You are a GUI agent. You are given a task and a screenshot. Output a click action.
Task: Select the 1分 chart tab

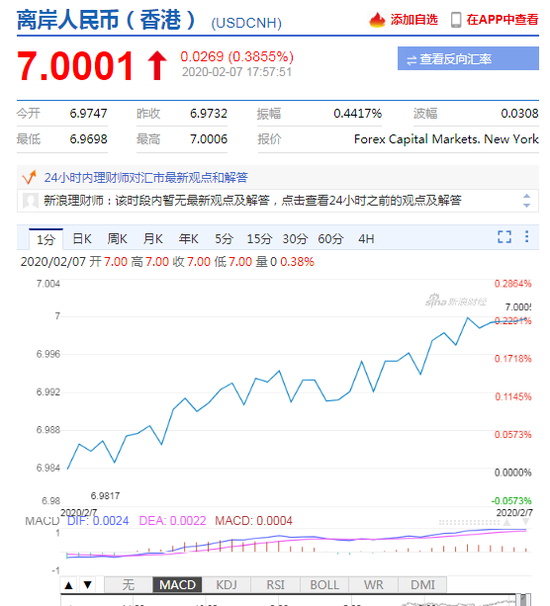46,239
